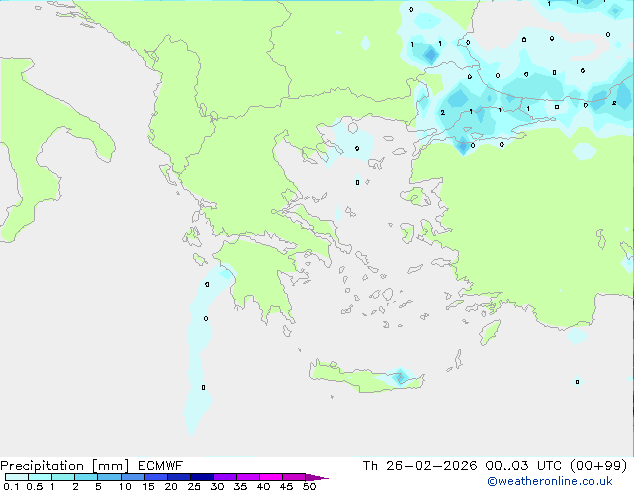Screen dimensions: 634x490
Task: Pick the legend swatch between 40 and 45
Action: tap(271, 477)
